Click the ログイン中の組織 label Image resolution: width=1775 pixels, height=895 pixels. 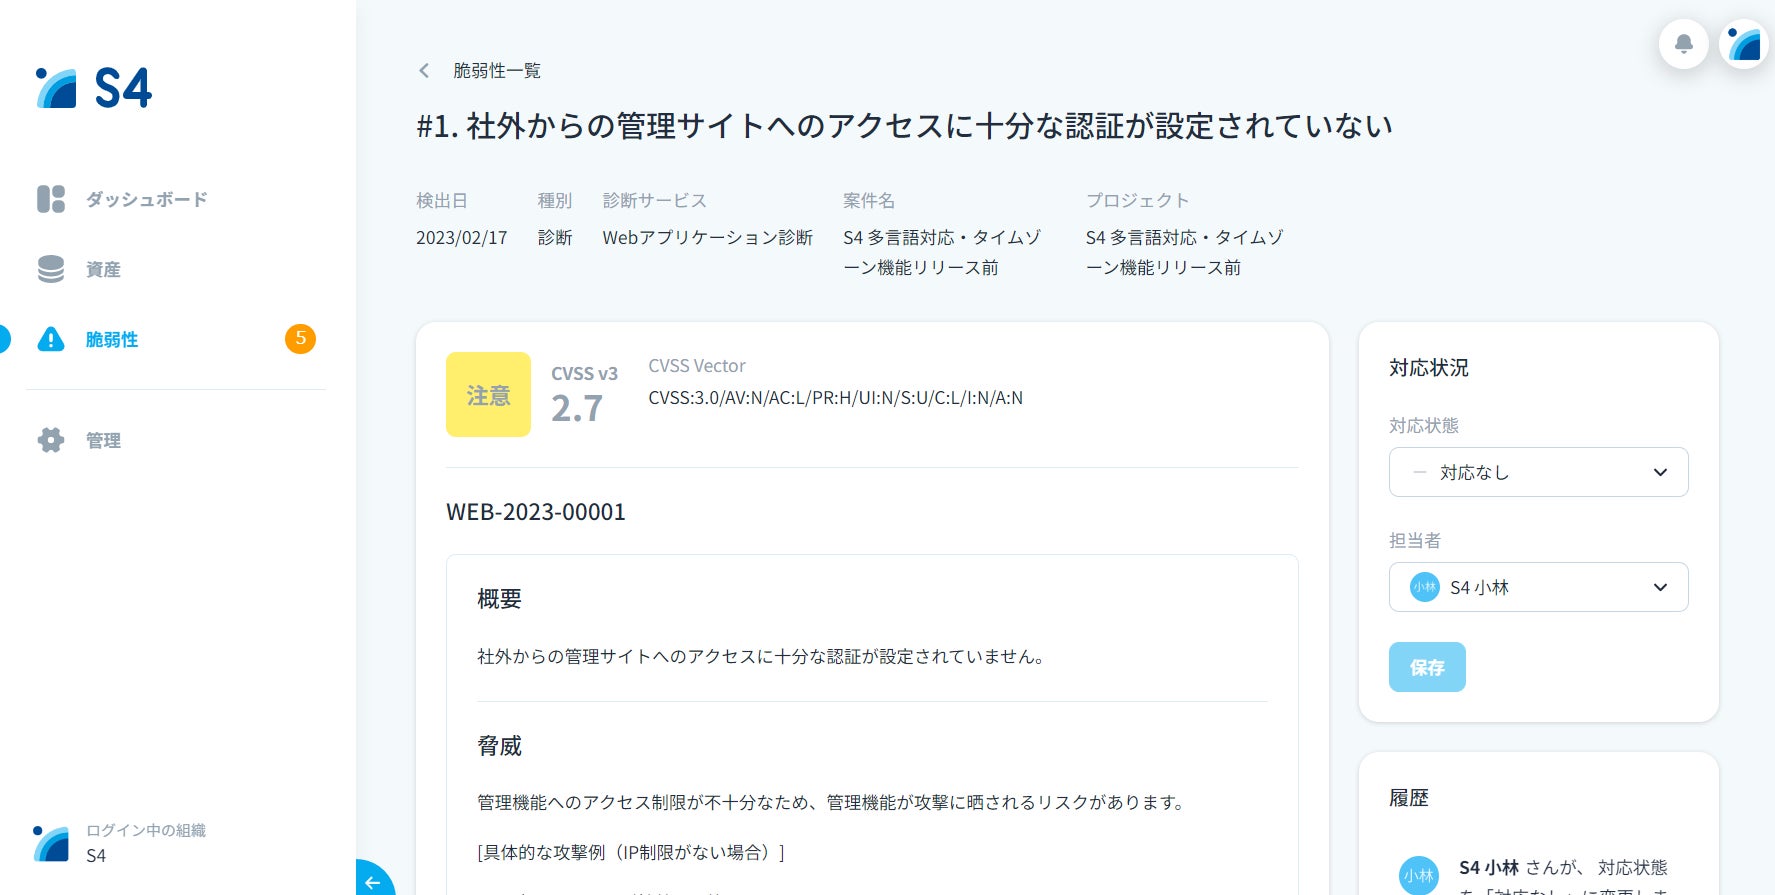click(x=146, y=830)
